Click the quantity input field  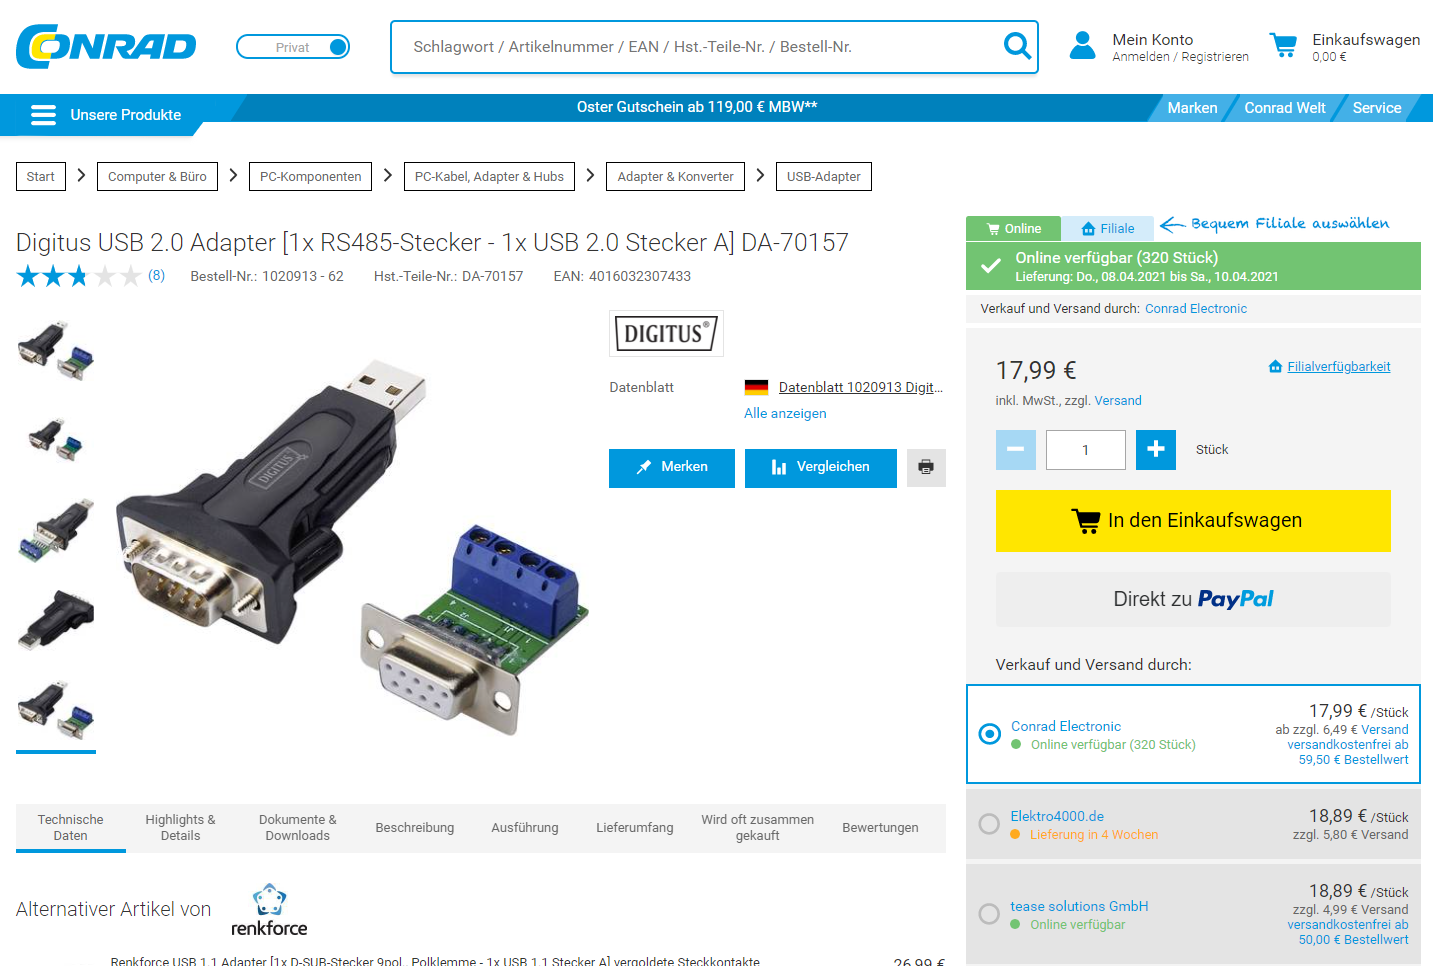pos(1086,450)
